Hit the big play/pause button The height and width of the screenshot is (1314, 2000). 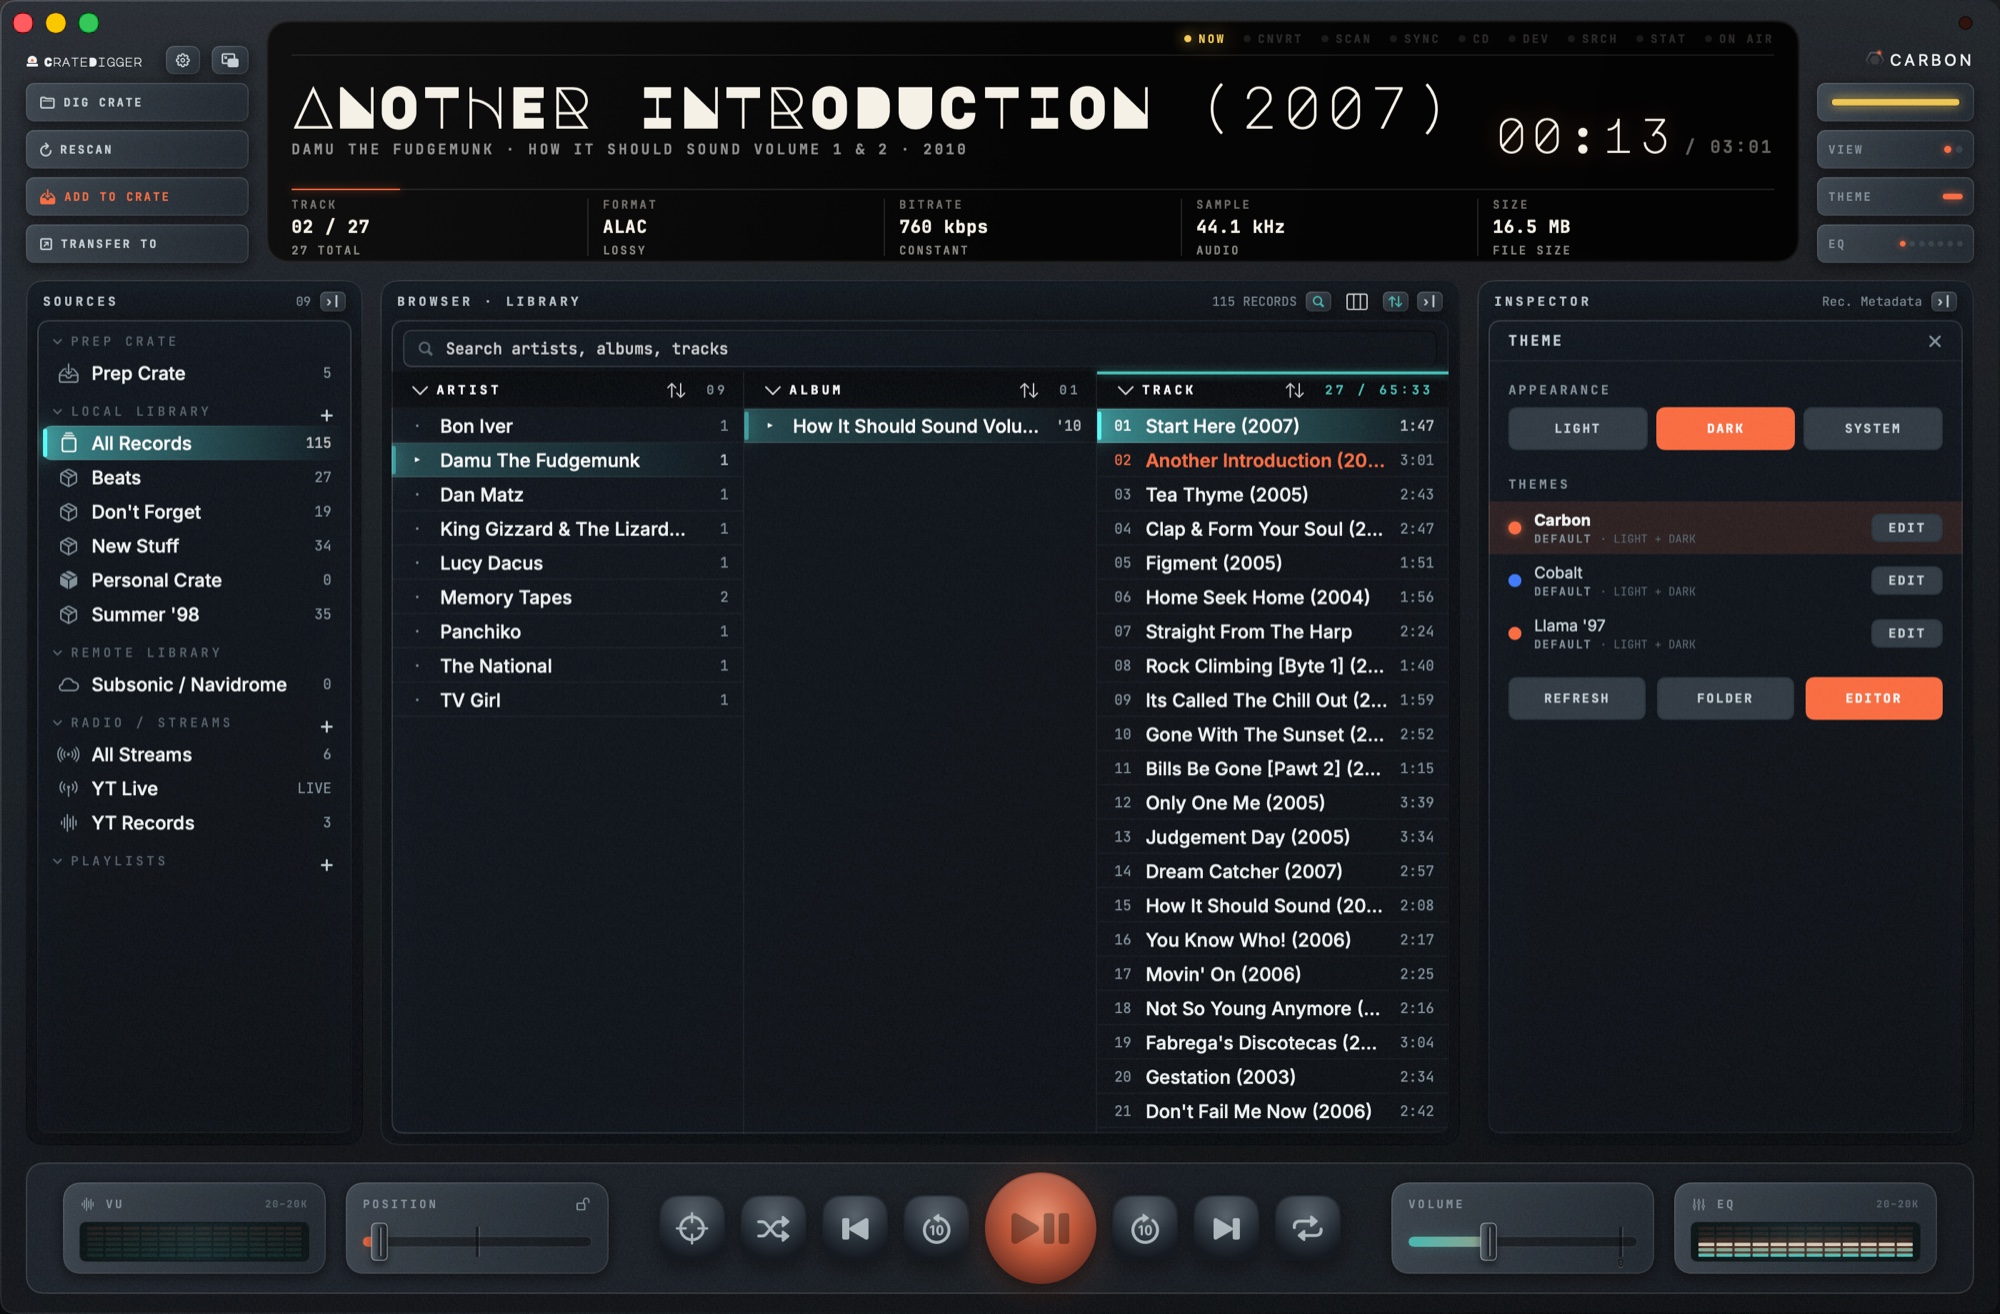point(1040,1228)
